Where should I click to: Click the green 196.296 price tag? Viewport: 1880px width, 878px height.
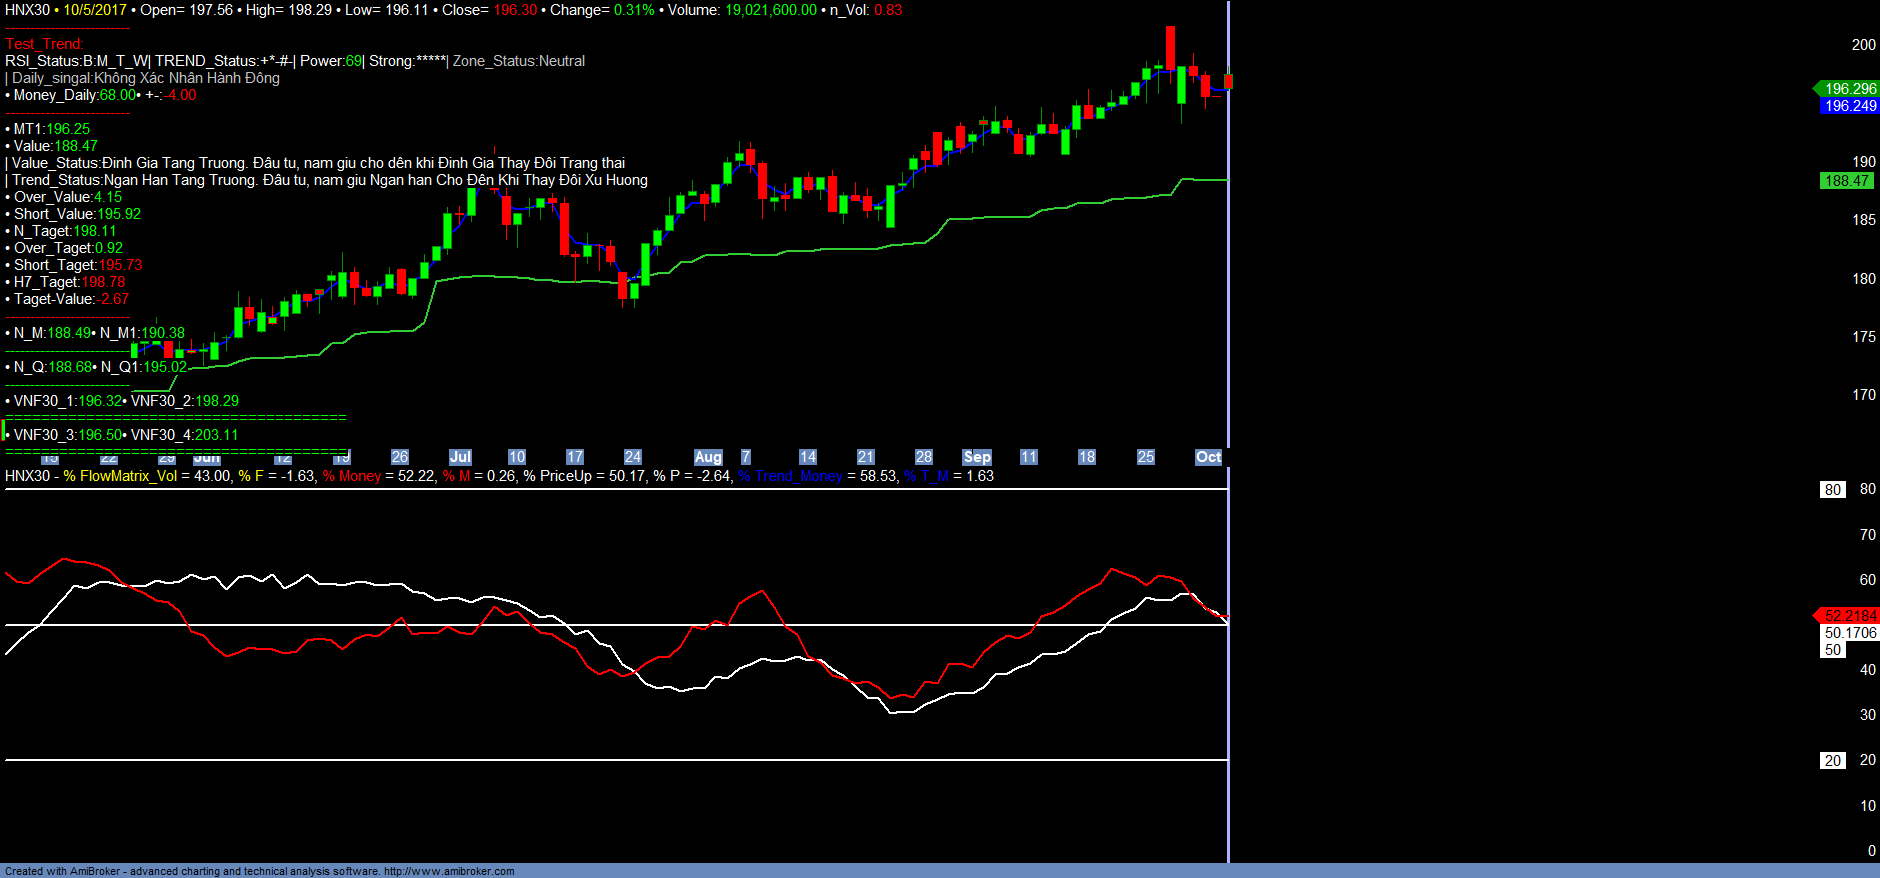tap(1849, 89)
